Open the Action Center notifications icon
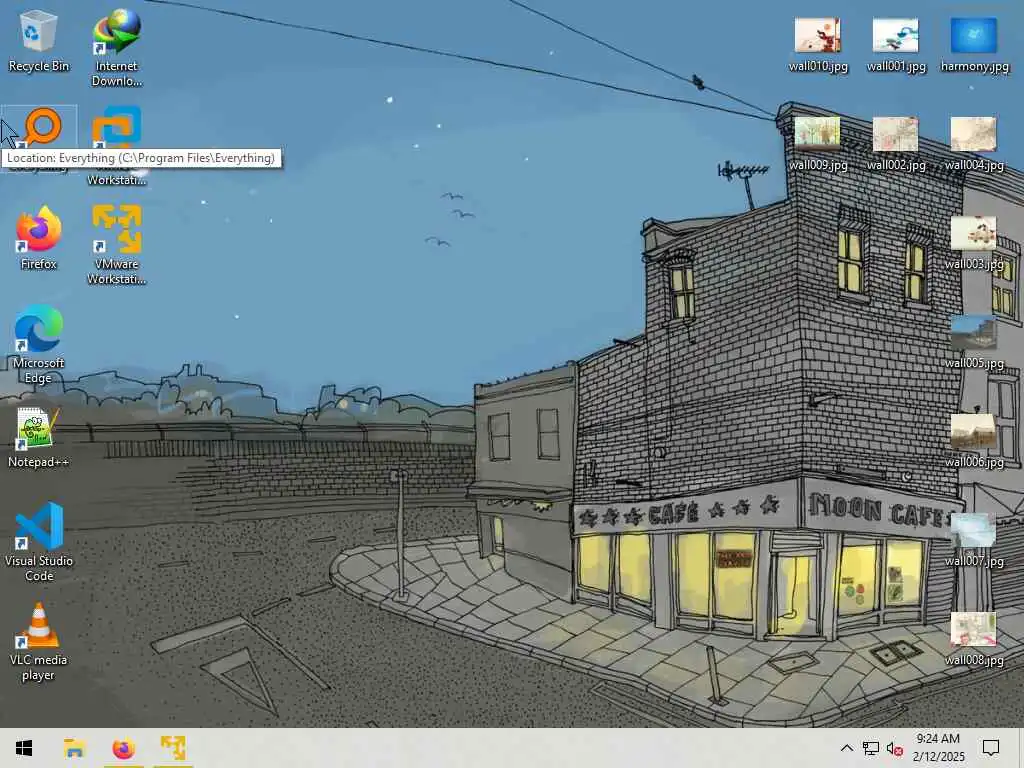This screenshot has height=768, width=1024. 991,748
